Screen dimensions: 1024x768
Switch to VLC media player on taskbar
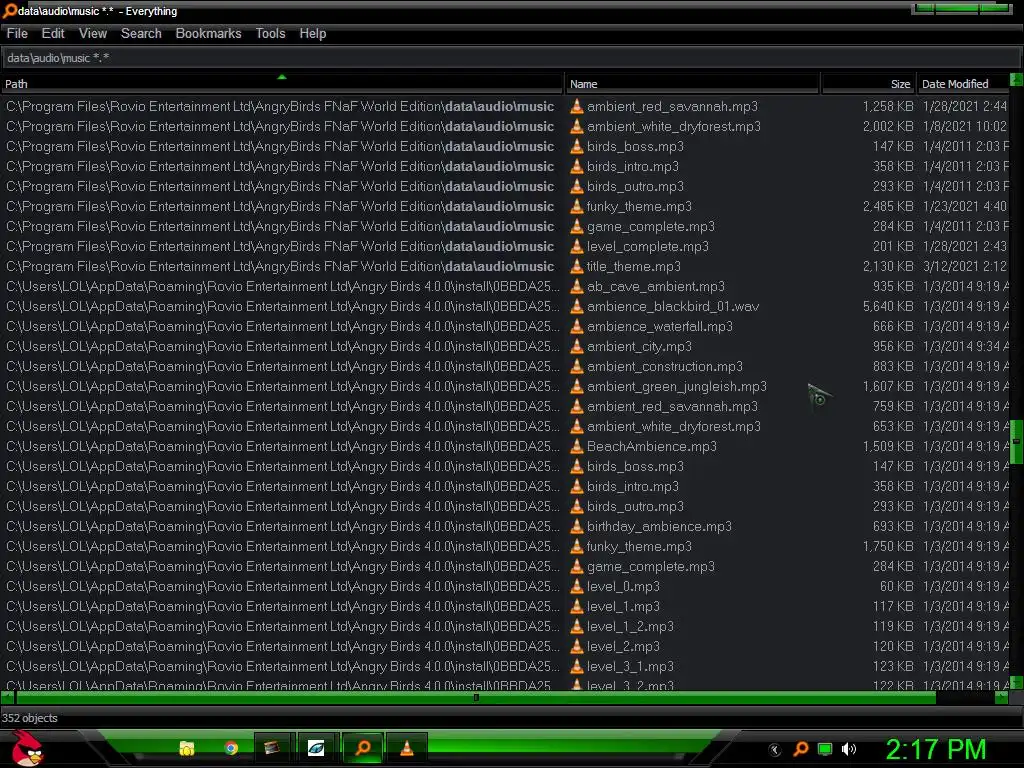pos(406,748)
